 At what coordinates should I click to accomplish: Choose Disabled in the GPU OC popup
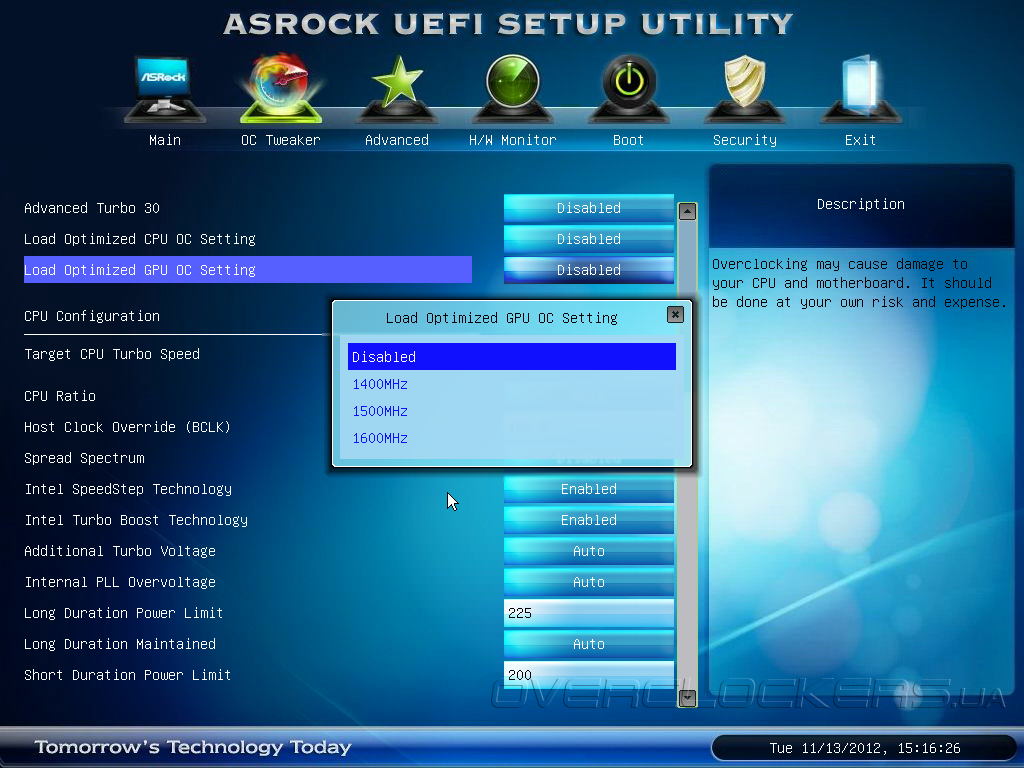pyautogui.click(x=512, y=357)
